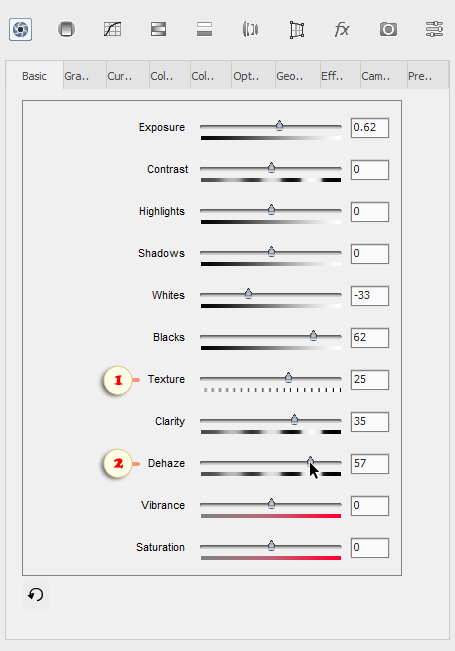Click the reset arrow button
455x651 pixels.
tap(36, 595)
